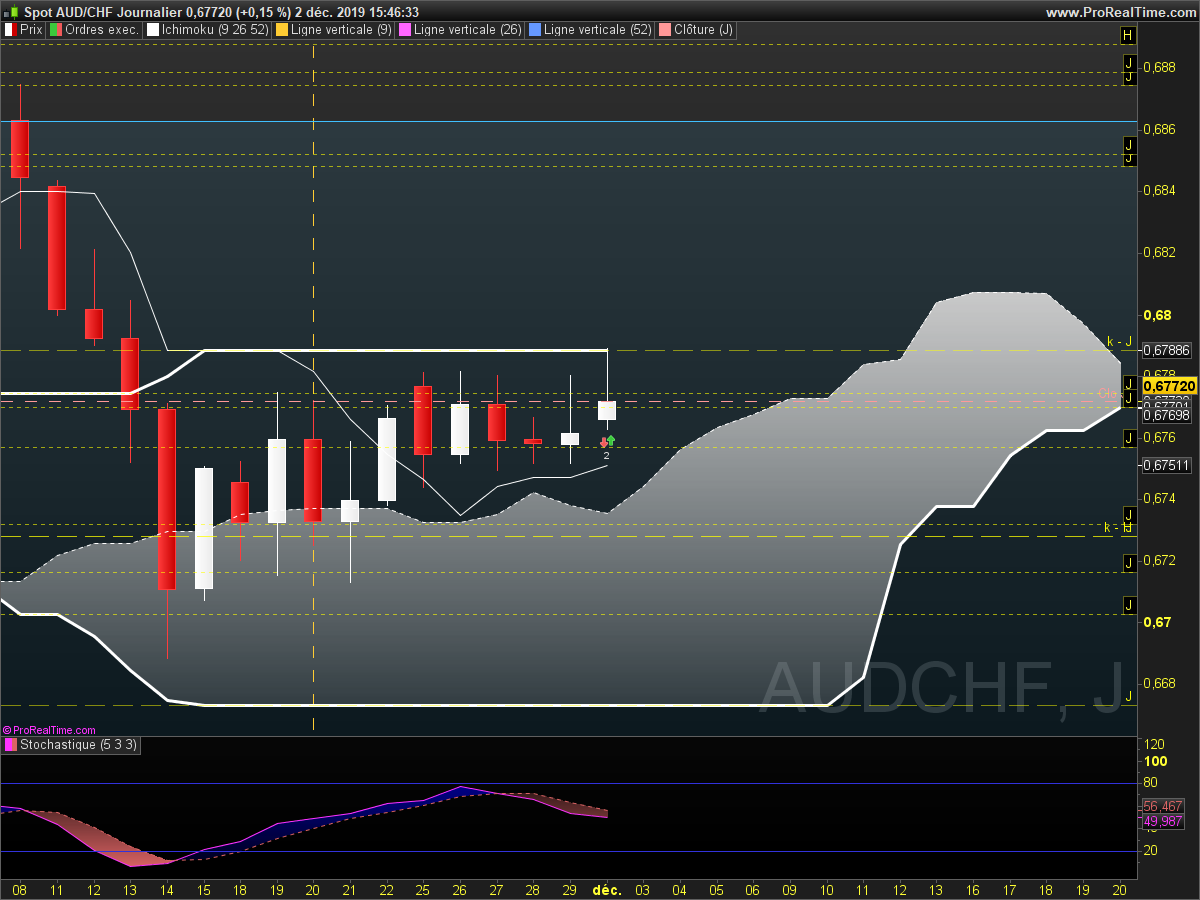1200x900 pixels.
Task: Open the Stochastique (5 3 3) indicator label
Action: [x=71, y=745]
